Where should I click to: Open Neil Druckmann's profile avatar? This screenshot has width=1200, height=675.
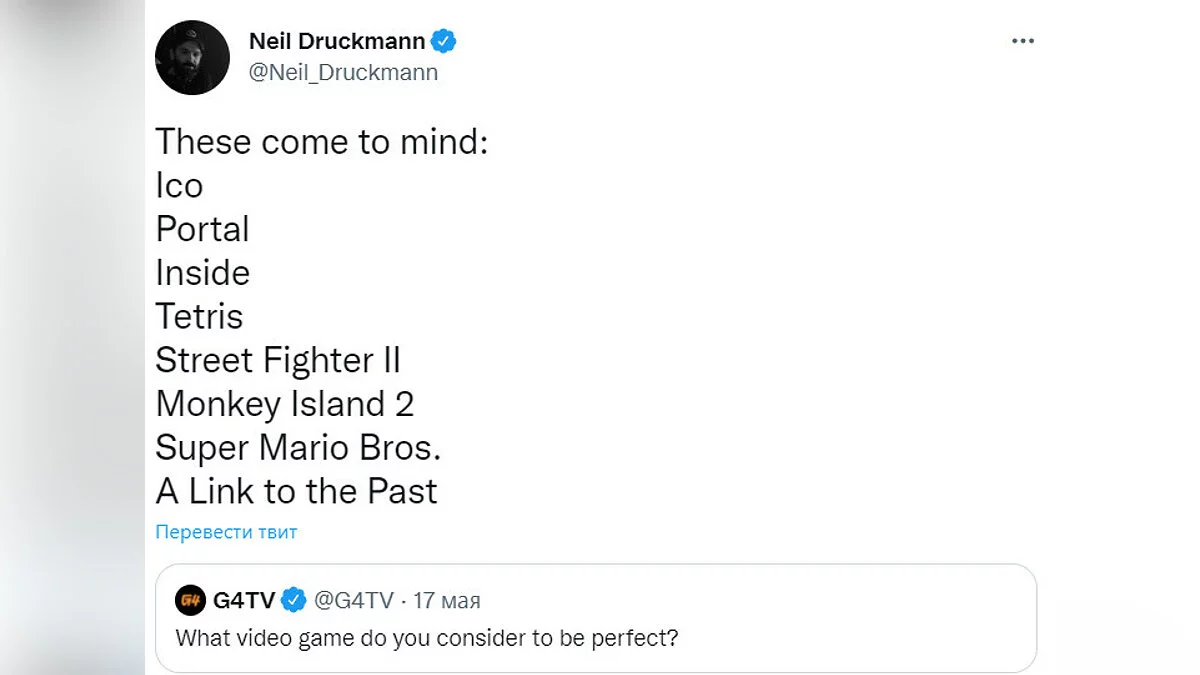[x=192, y=58]
